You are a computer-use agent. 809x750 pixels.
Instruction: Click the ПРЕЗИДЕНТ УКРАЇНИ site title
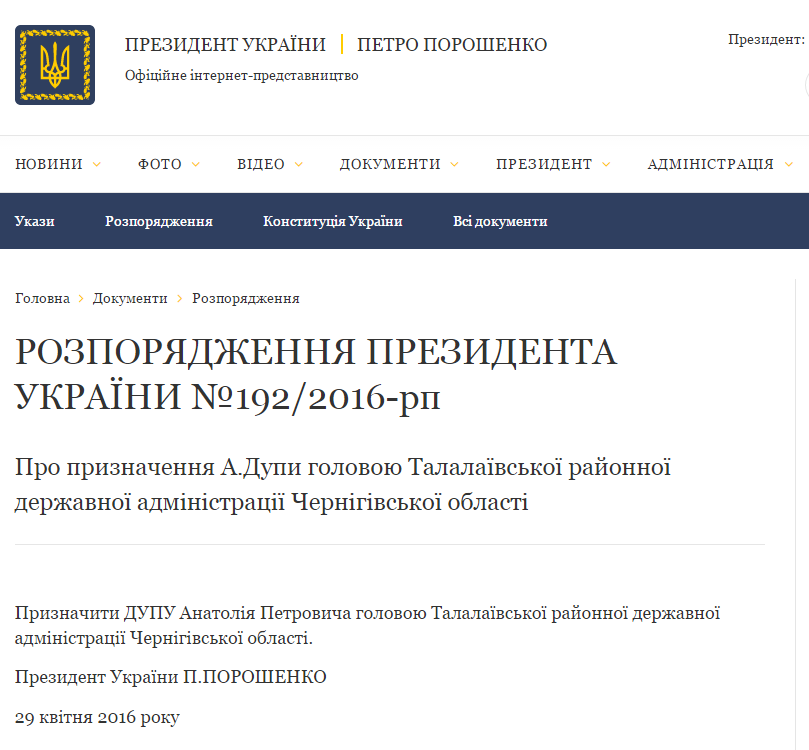(225, 45)
